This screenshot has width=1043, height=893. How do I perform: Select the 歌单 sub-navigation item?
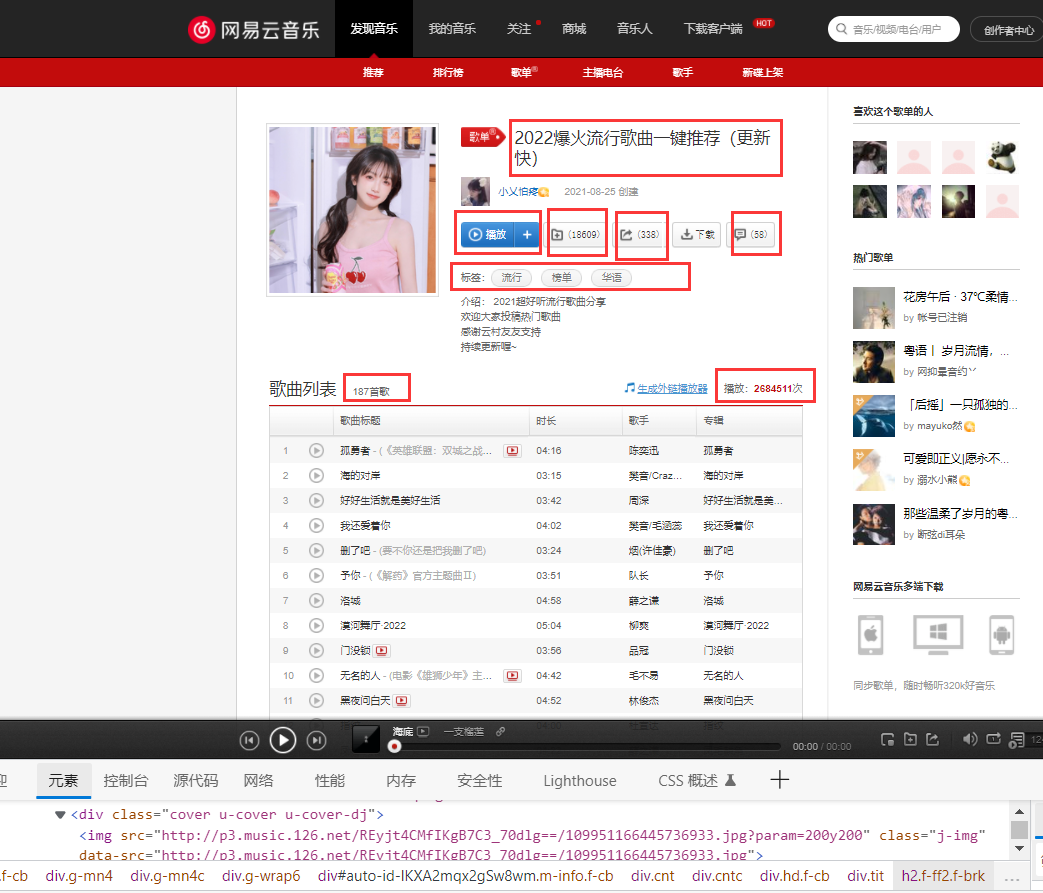tap(522, 72)
